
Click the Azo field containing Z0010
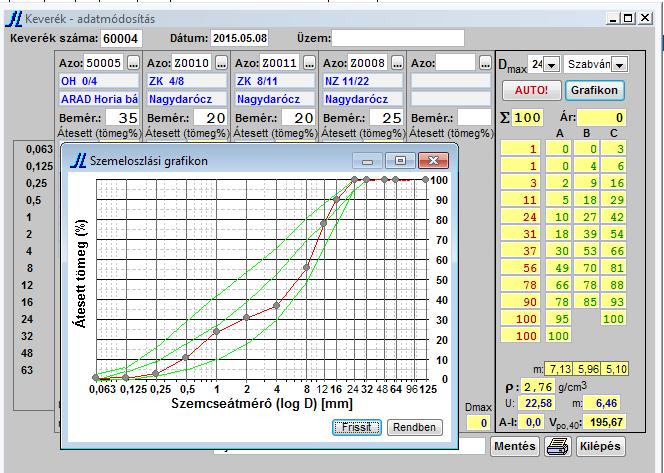coord(192,63)
